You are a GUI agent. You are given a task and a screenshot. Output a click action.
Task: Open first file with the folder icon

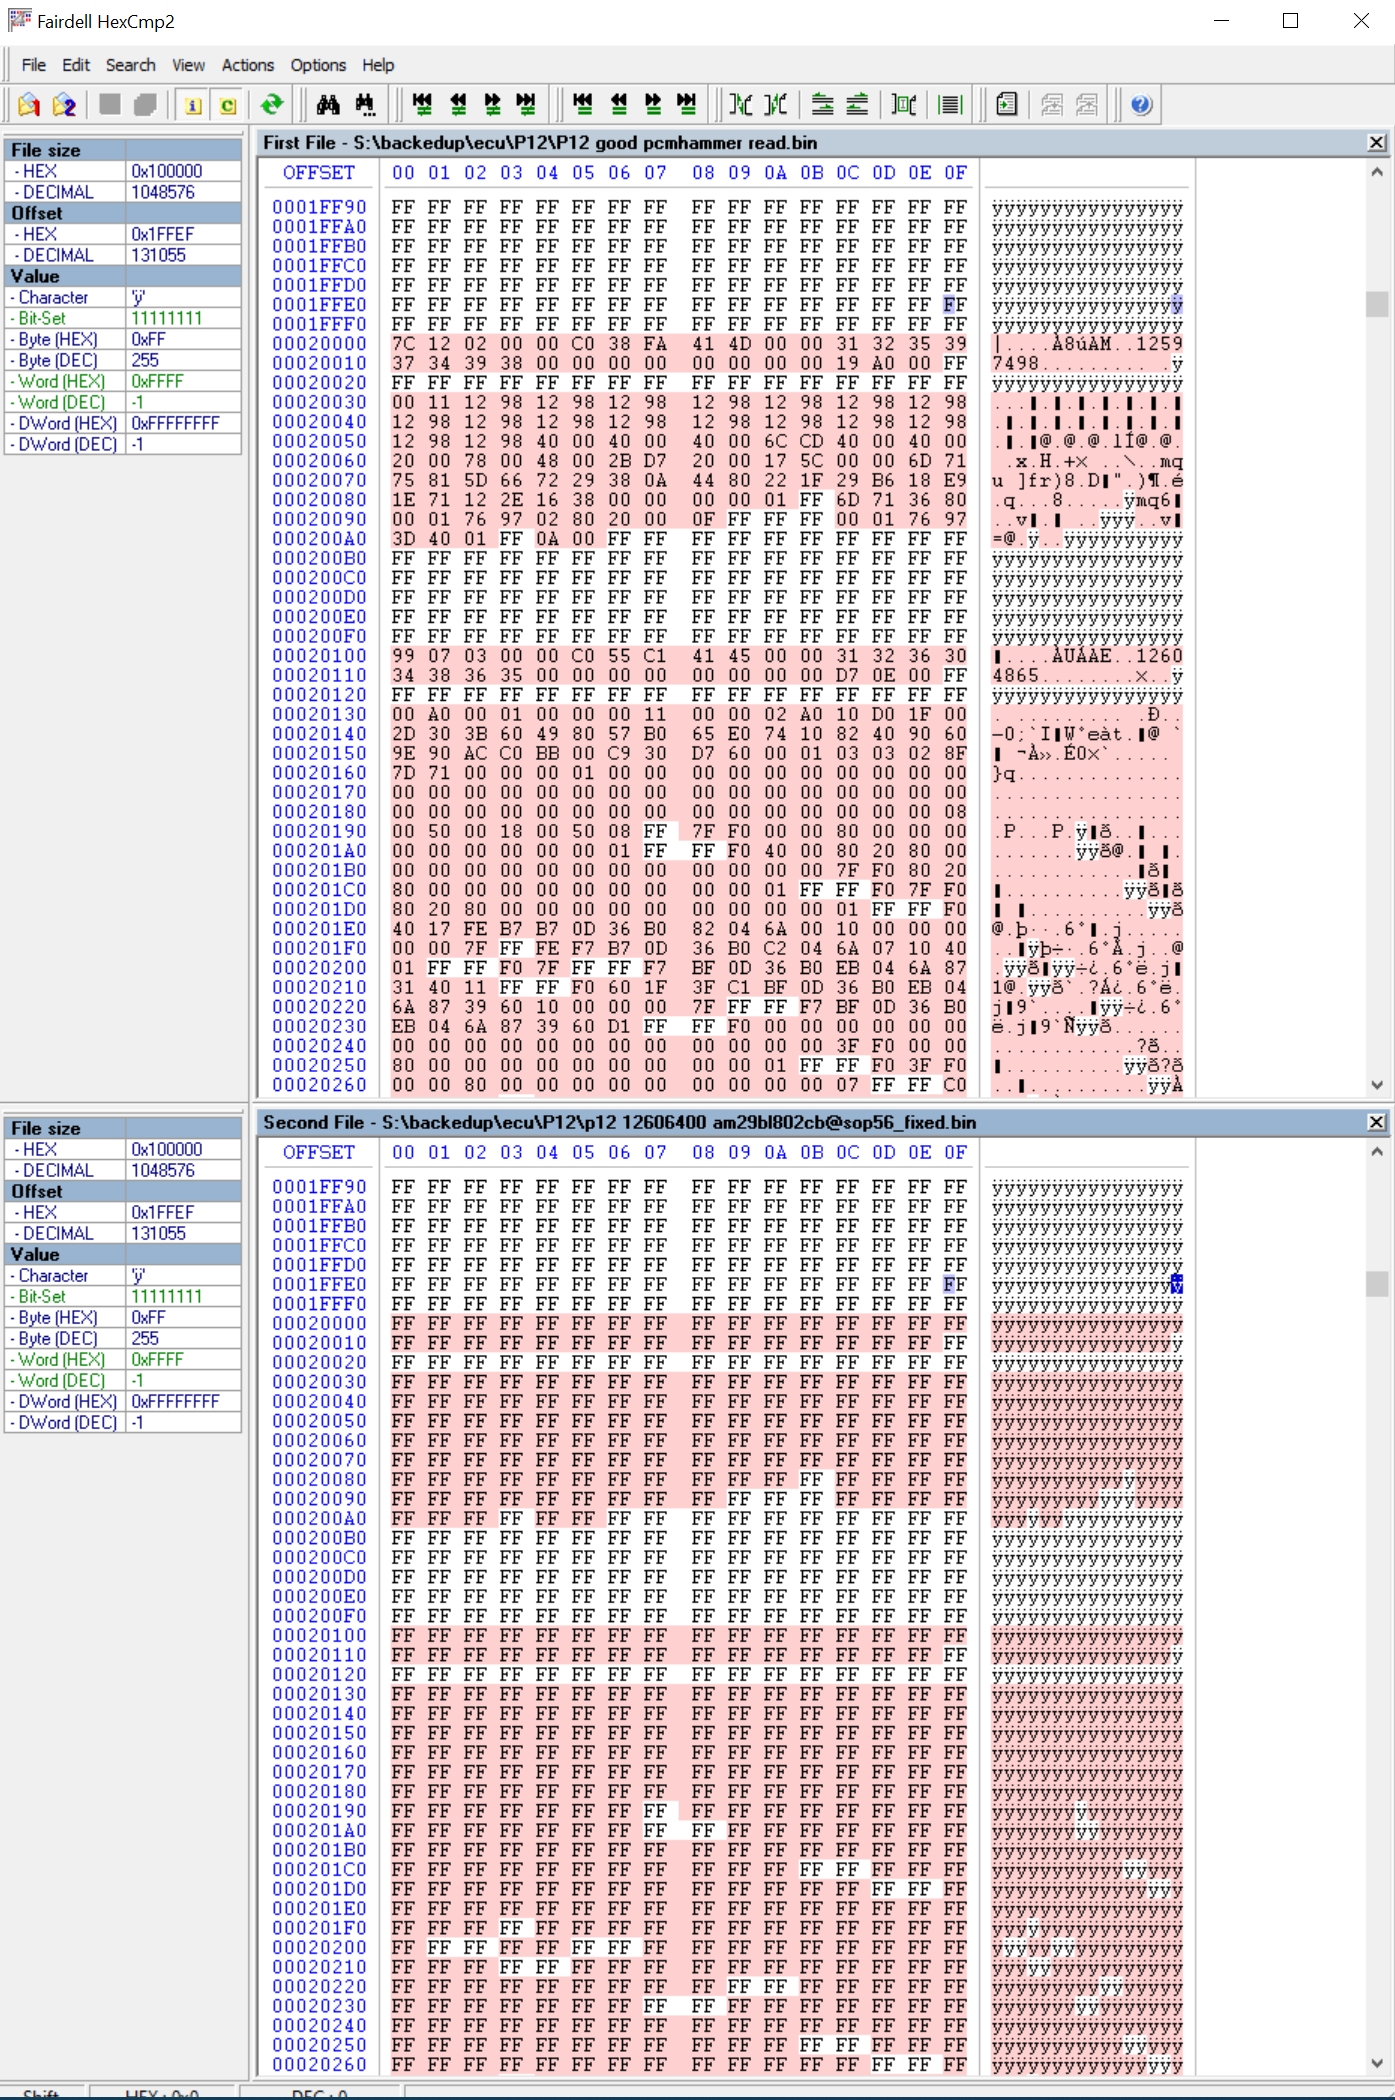[29, 104]
